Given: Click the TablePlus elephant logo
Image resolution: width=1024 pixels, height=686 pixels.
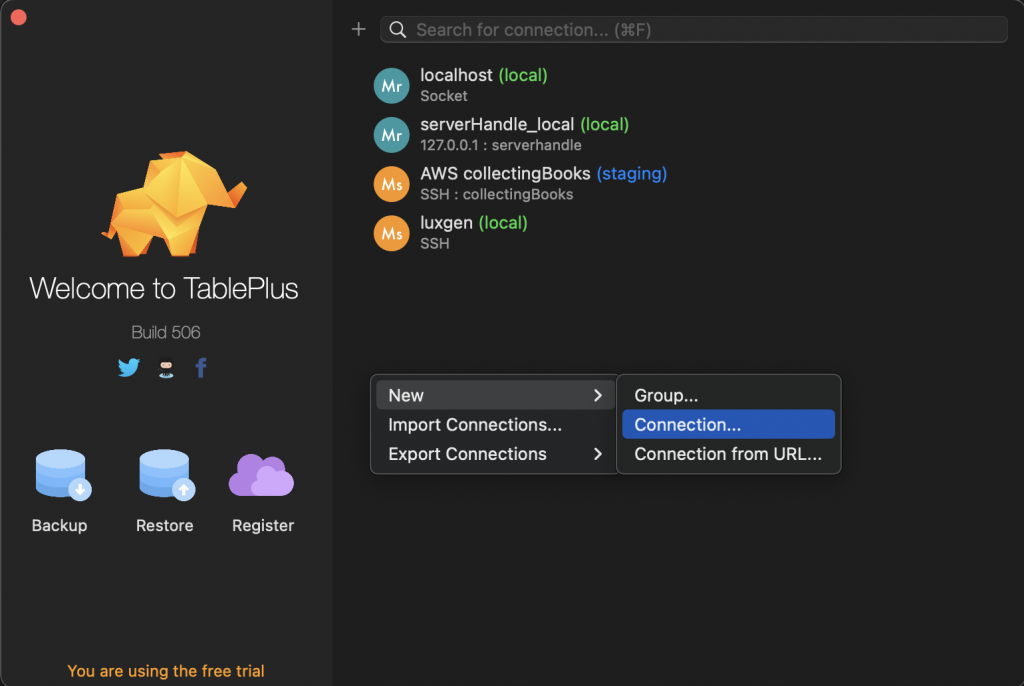Looking at the screenshot, I should (x=174, y=204).
